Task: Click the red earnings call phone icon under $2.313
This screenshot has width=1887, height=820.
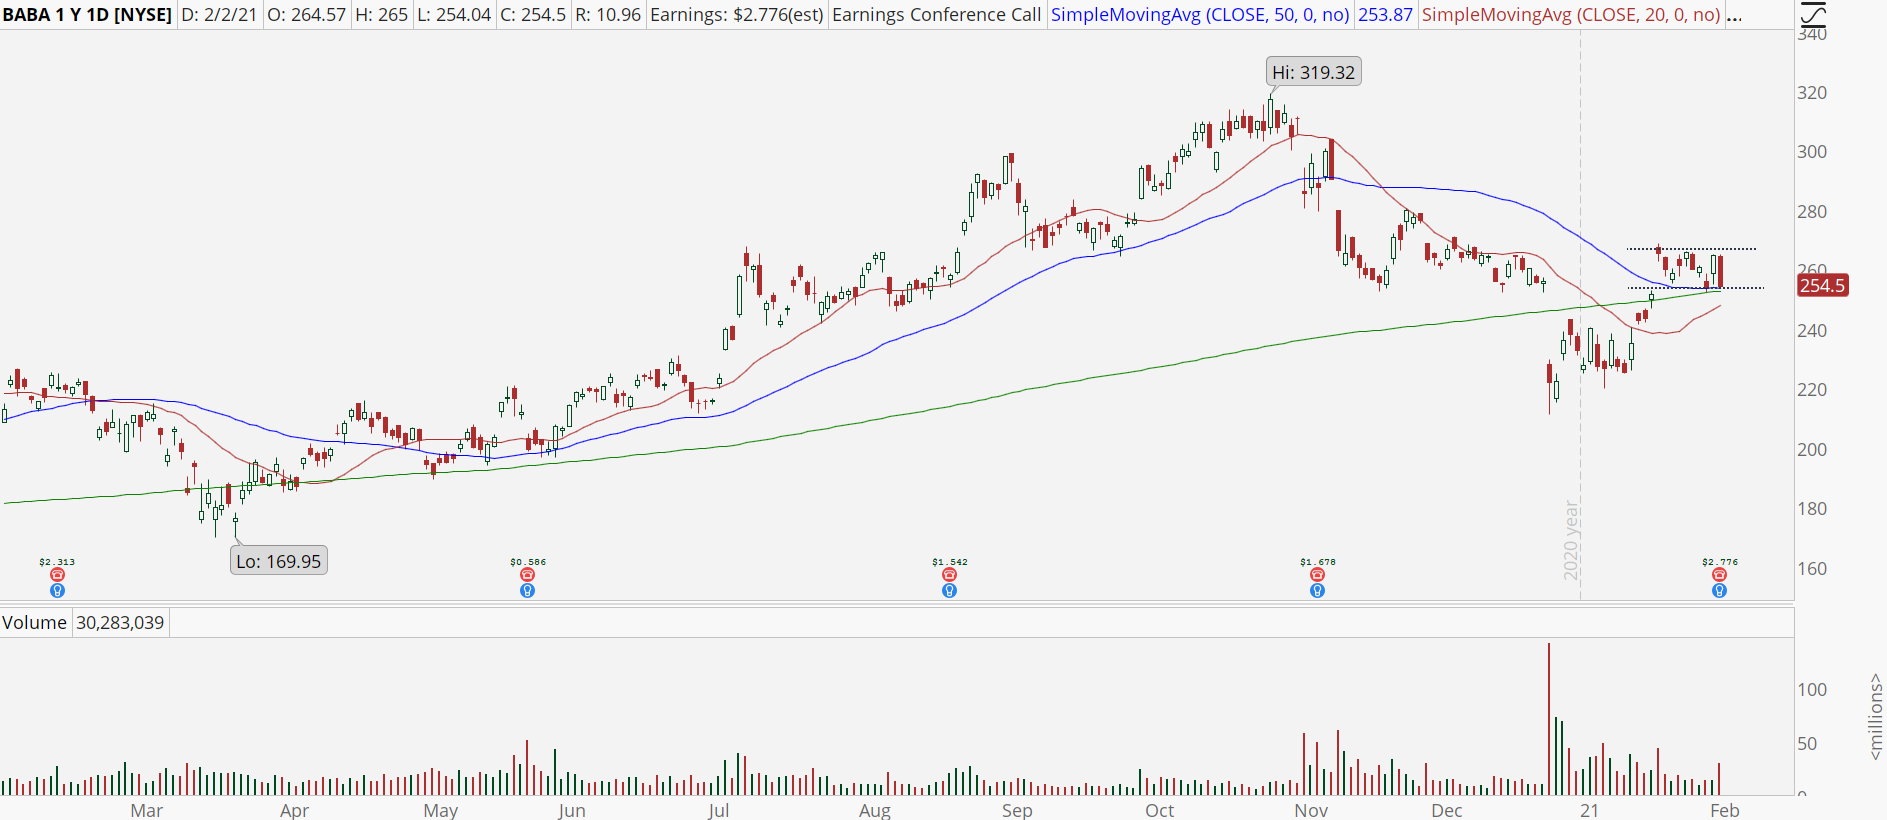Action: (57, 575)
